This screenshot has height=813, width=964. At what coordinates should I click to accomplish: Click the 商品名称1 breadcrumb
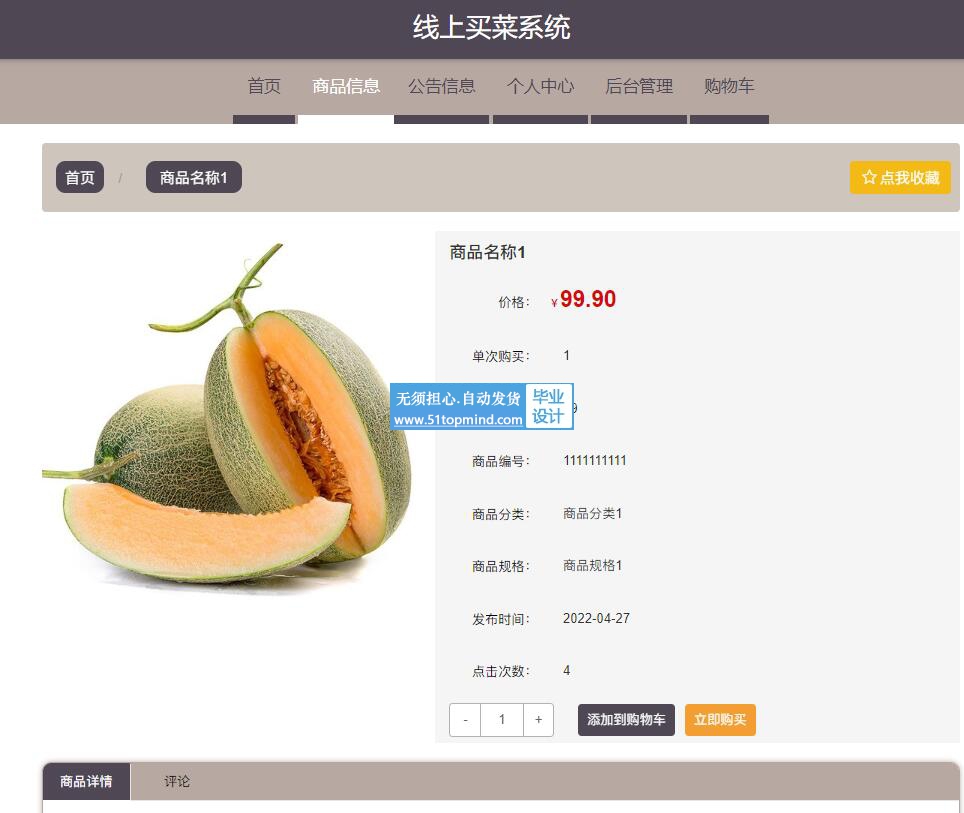[194, 178]
